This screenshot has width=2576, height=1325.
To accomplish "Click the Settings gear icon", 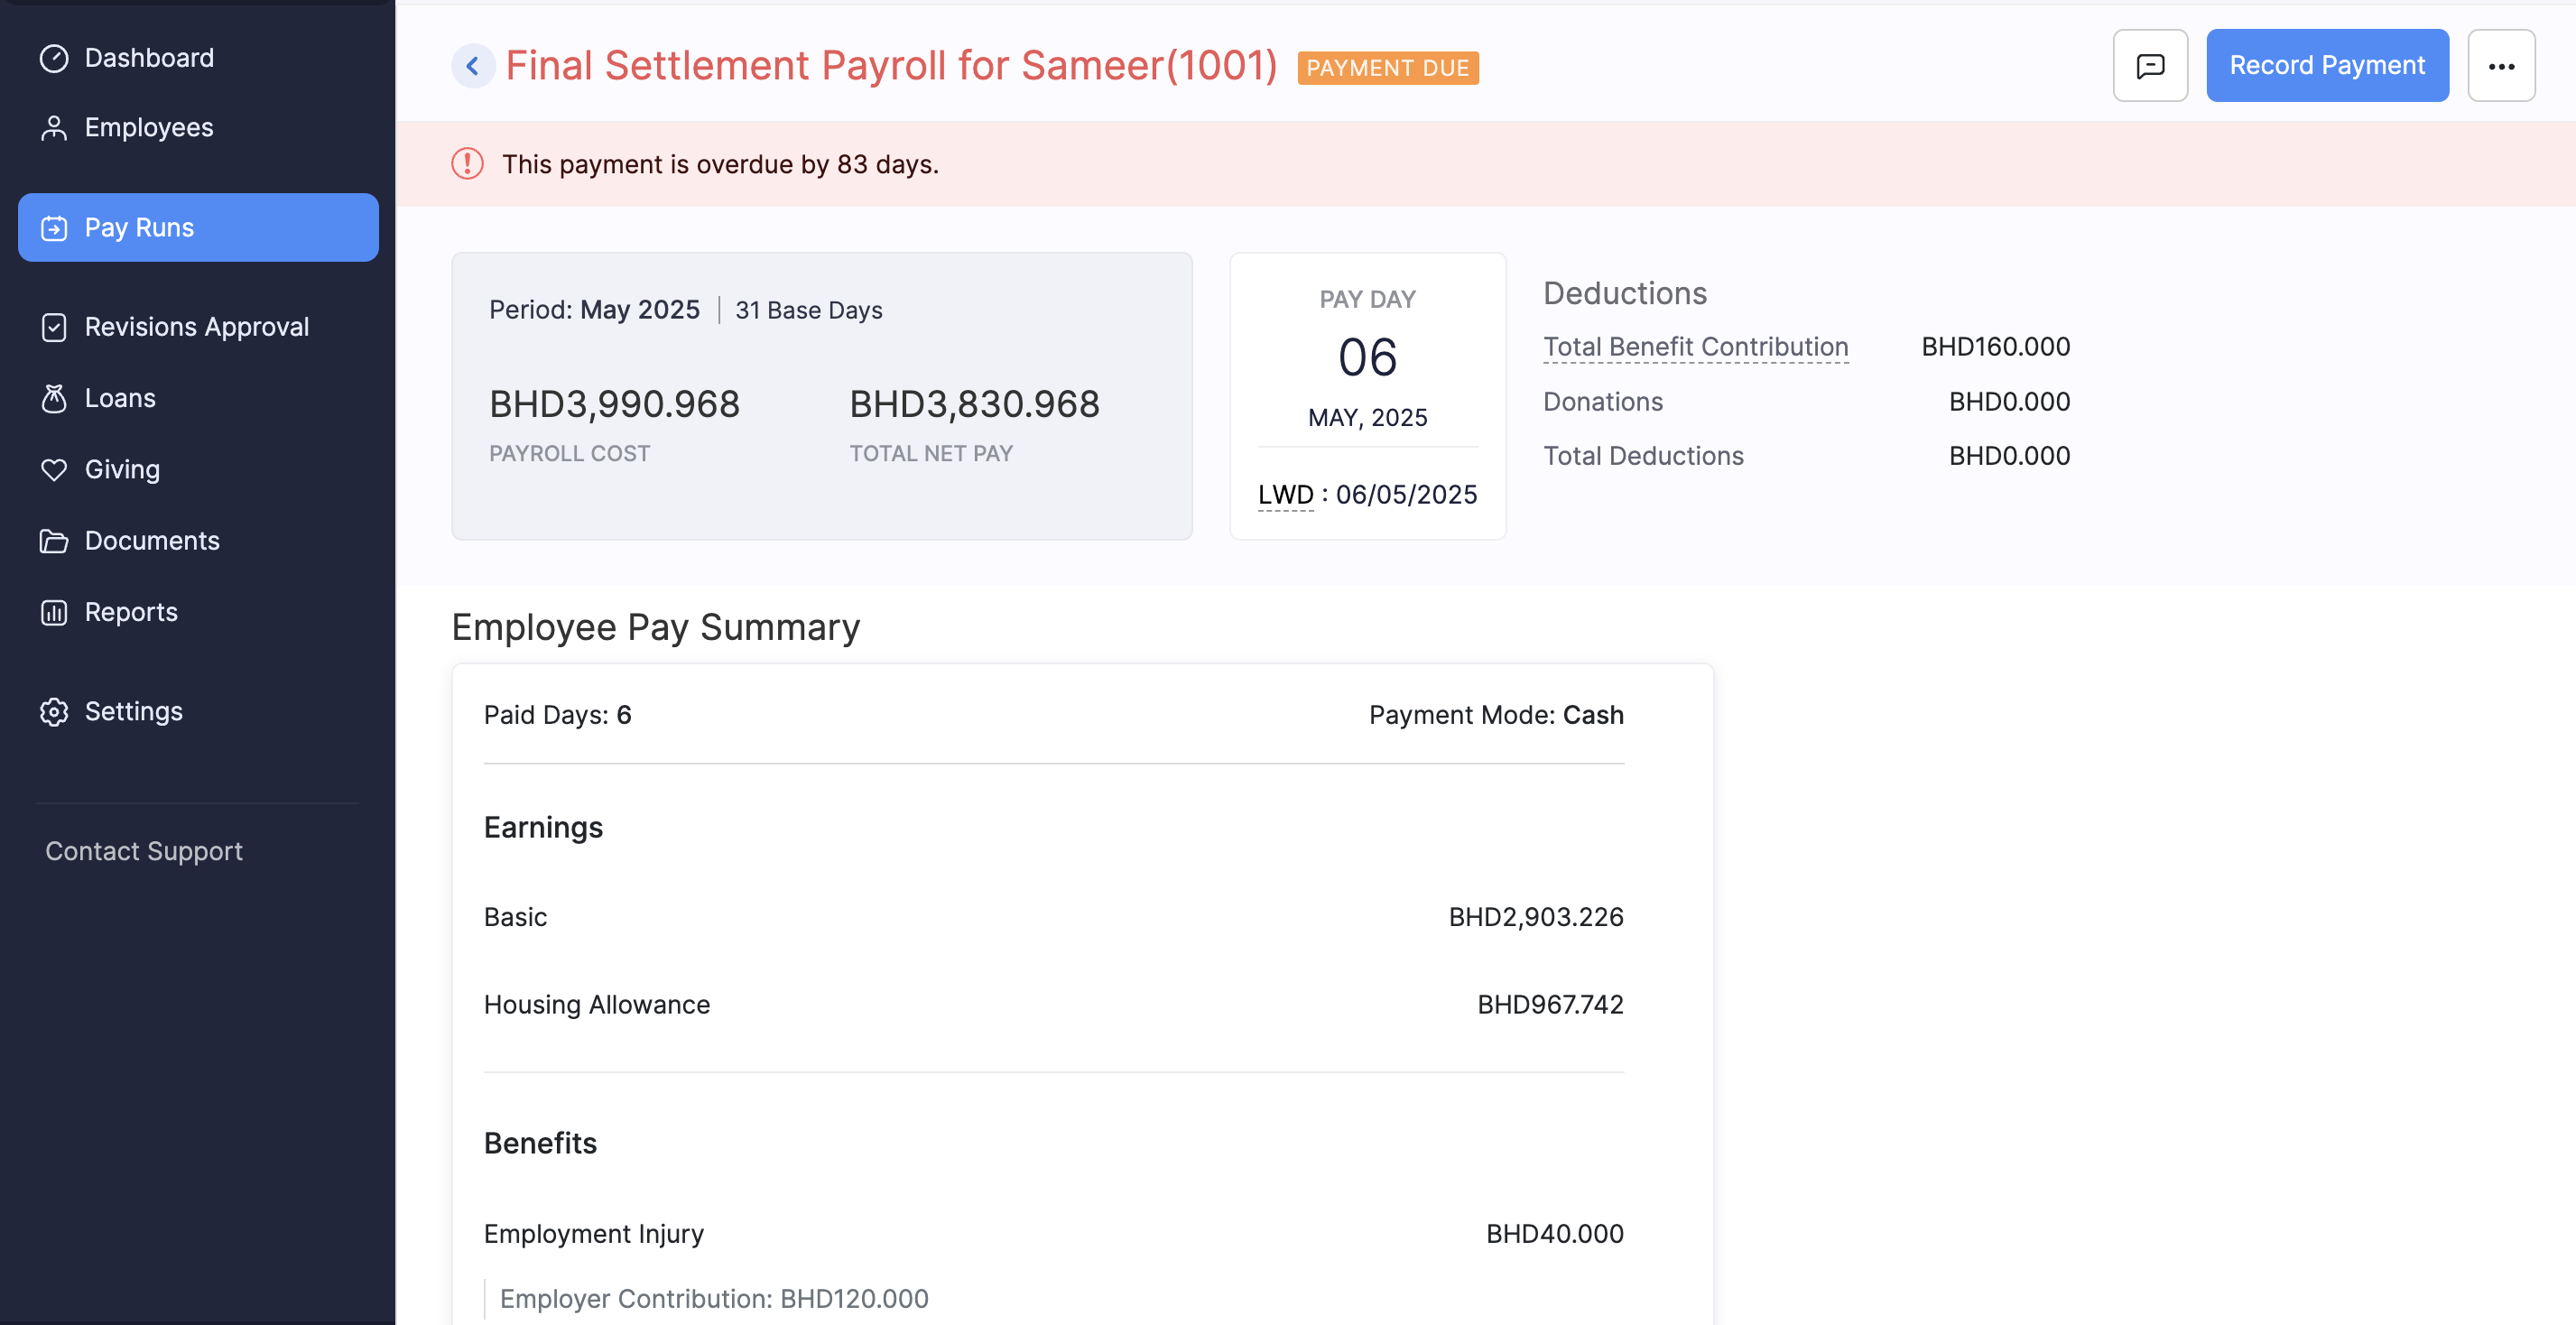I will point(54,711).
